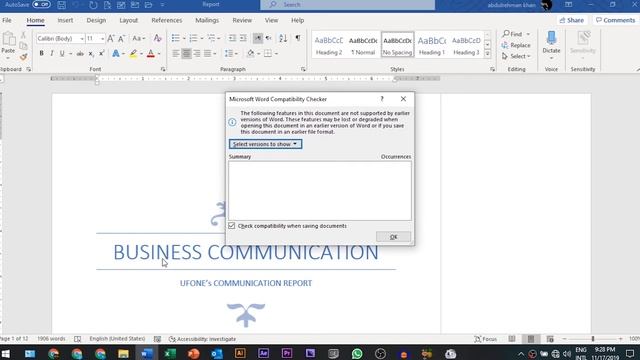Open the Compatibility Checker help question mark

382,99
